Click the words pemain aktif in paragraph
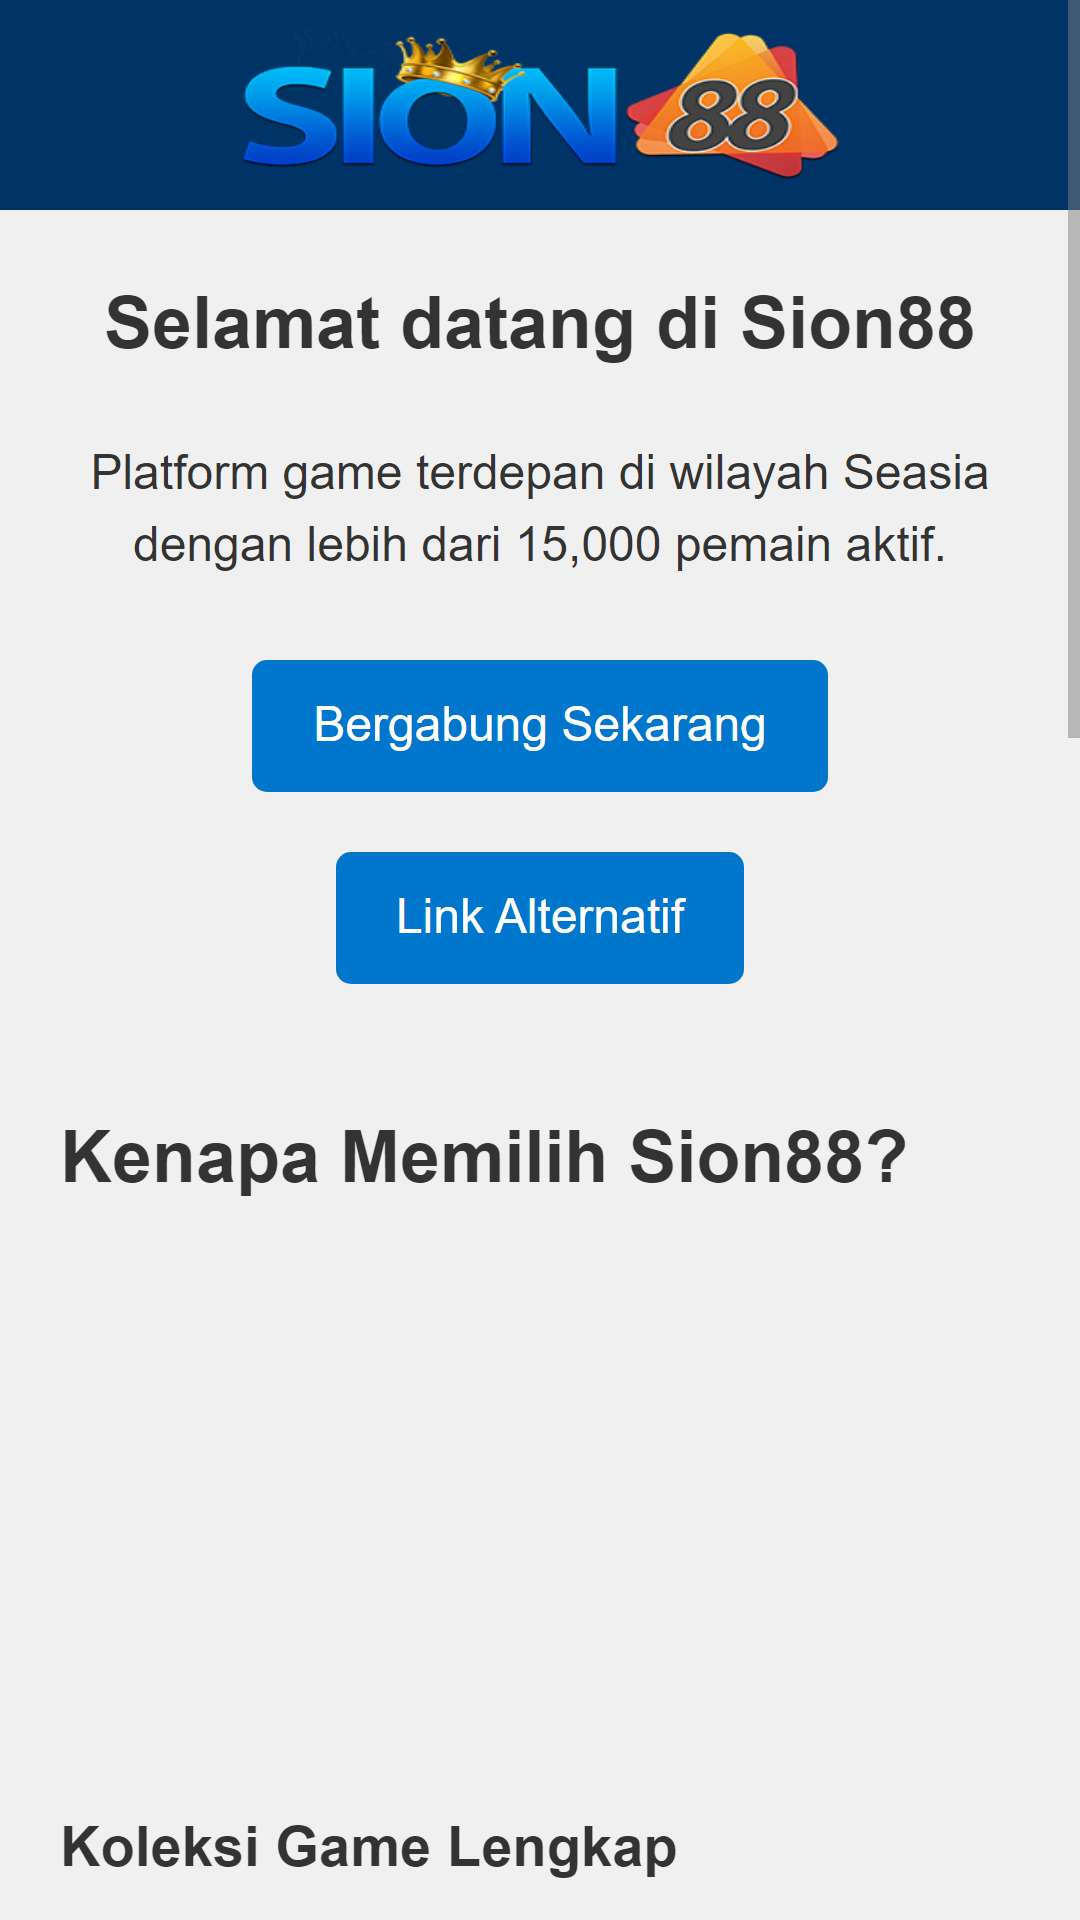Image resolution: width=1080 pixels, height=1920 pixels. 810,545
